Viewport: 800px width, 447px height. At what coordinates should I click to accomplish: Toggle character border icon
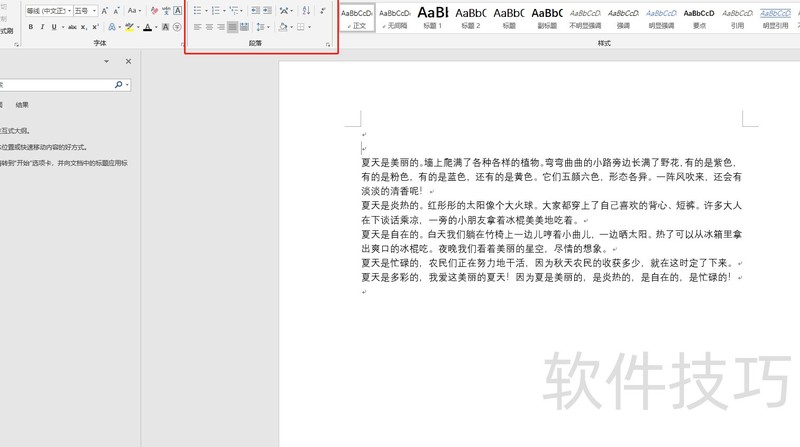click(x=178, y=11)
